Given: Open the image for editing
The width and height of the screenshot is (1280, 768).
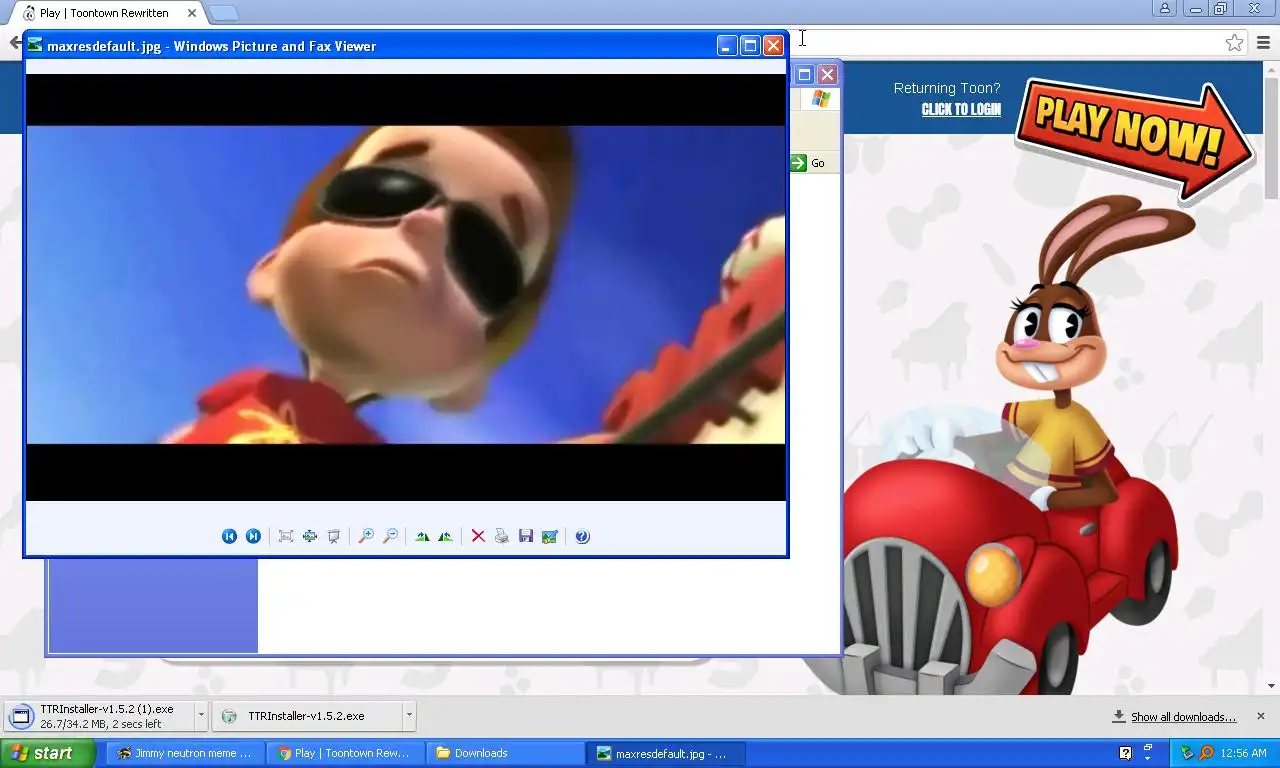Looking at the screenshot, I should (550, 536).
